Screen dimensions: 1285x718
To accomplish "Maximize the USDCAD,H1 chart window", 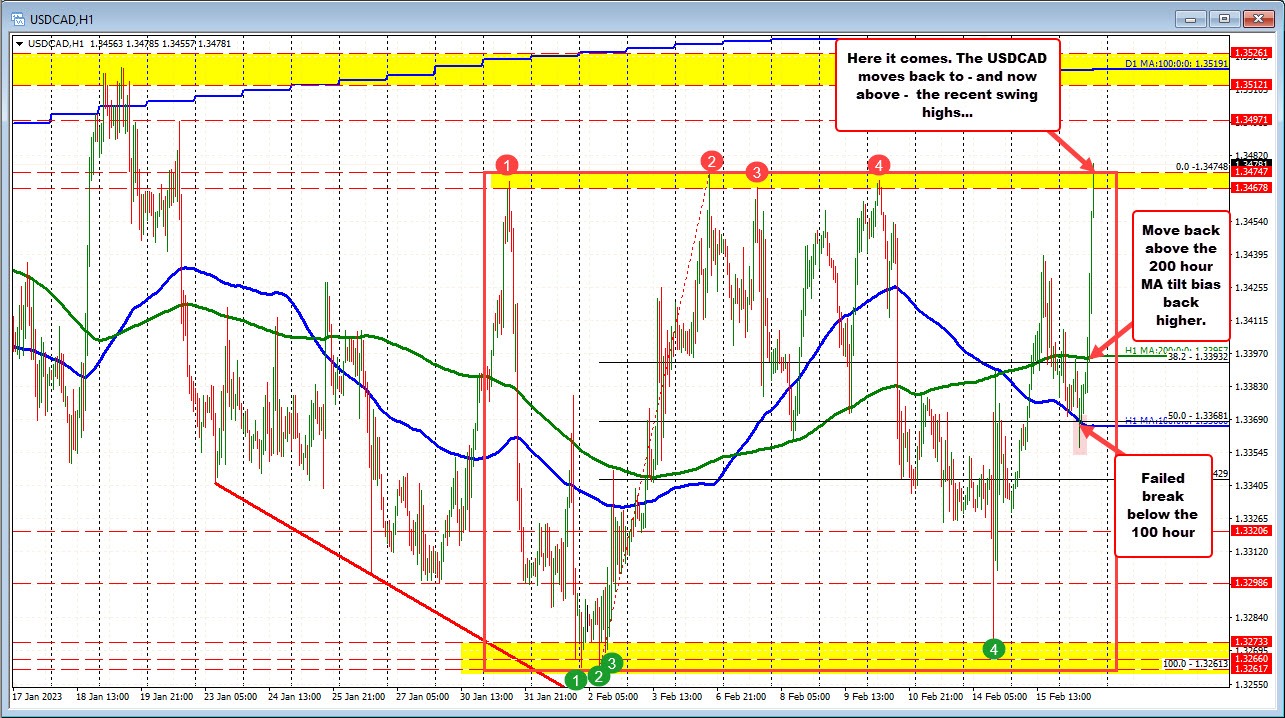I will click(1224, 18).
